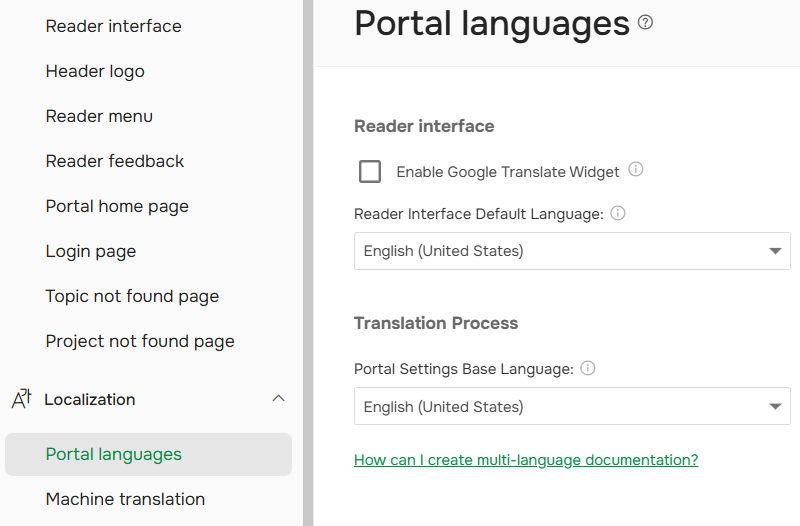Click the Reader interface section heading
The width and height of the screenshot is (800, 526).
(424, 126)
